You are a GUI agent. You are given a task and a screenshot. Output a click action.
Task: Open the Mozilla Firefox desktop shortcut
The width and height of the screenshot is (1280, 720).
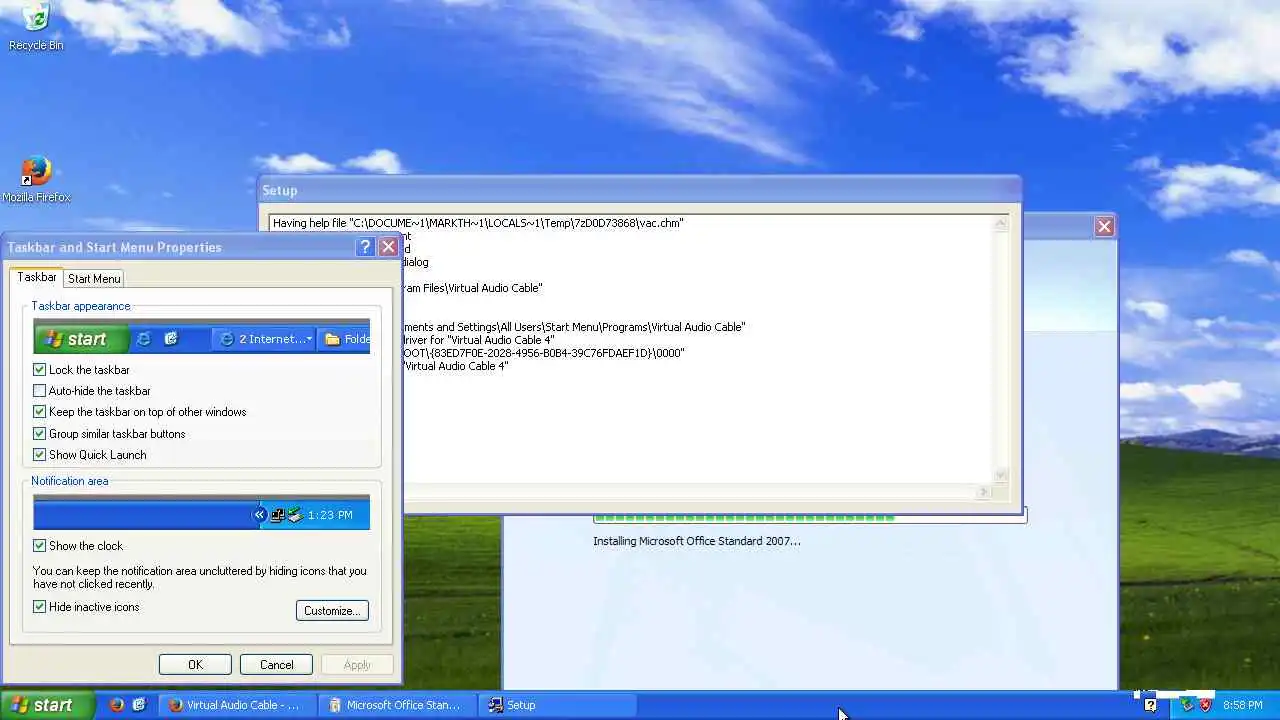36,180
